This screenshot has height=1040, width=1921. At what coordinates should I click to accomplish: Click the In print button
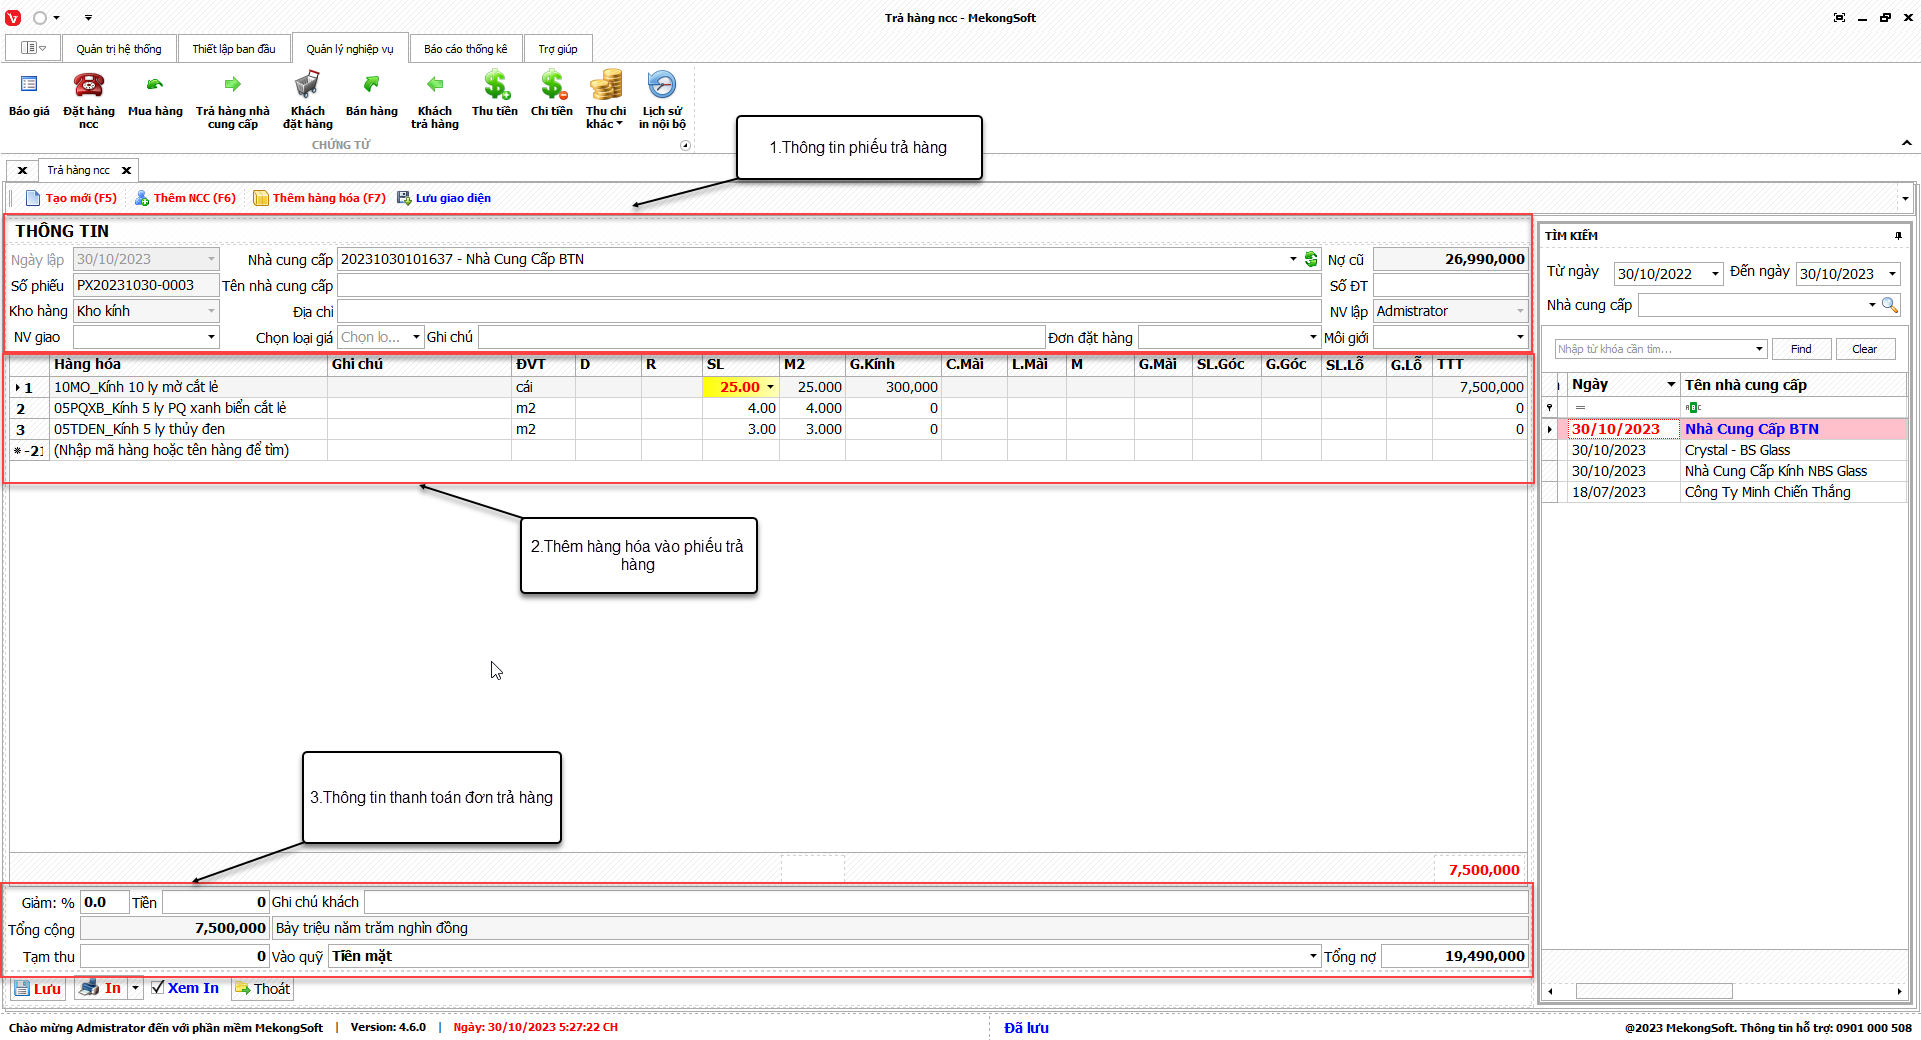pos(101,988)
